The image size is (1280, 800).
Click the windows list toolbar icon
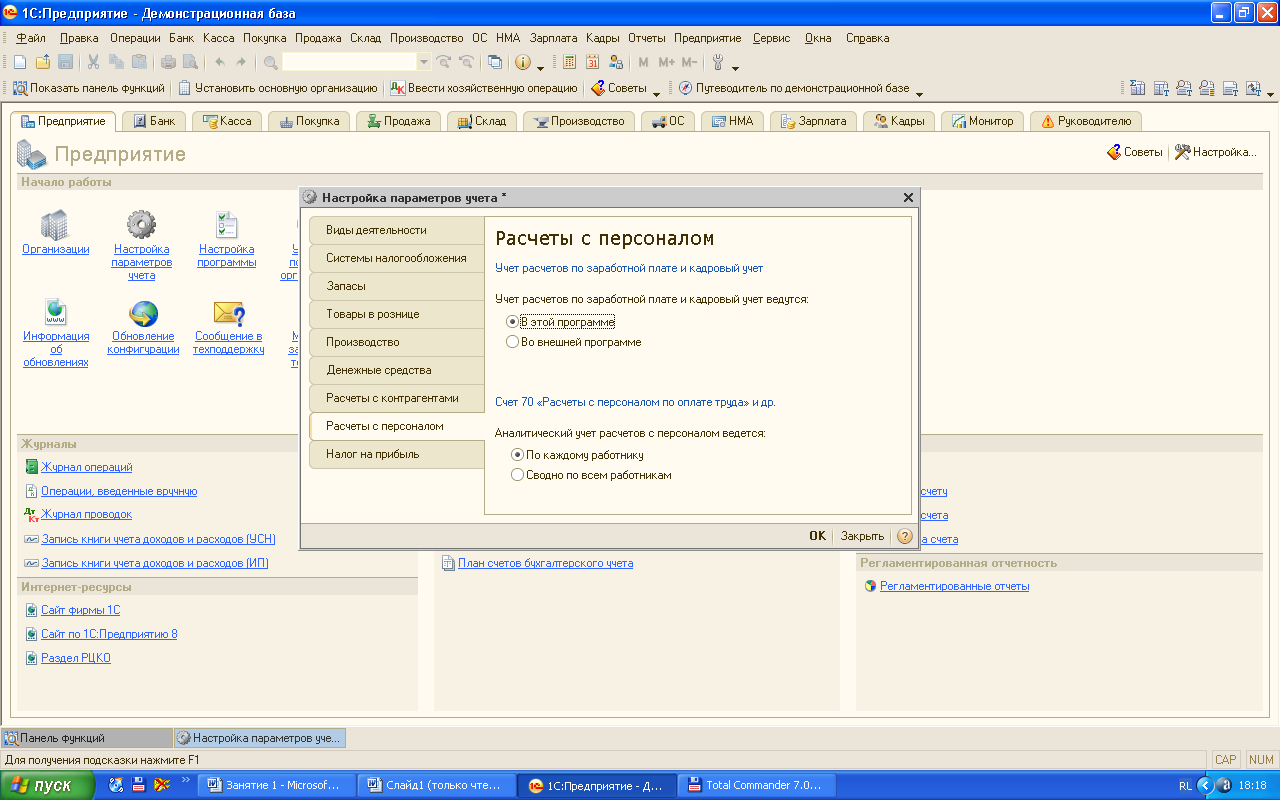495,62
